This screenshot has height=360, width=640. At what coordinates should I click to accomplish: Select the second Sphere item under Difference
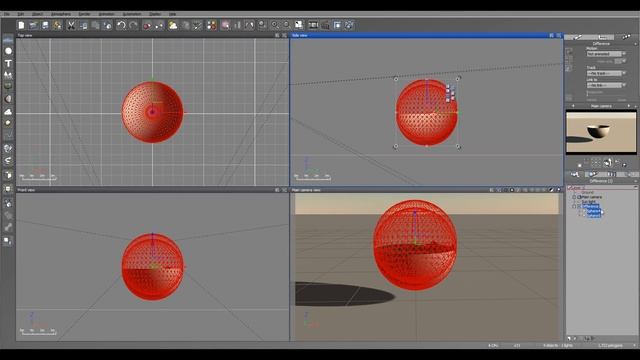(x=594, y=216)
